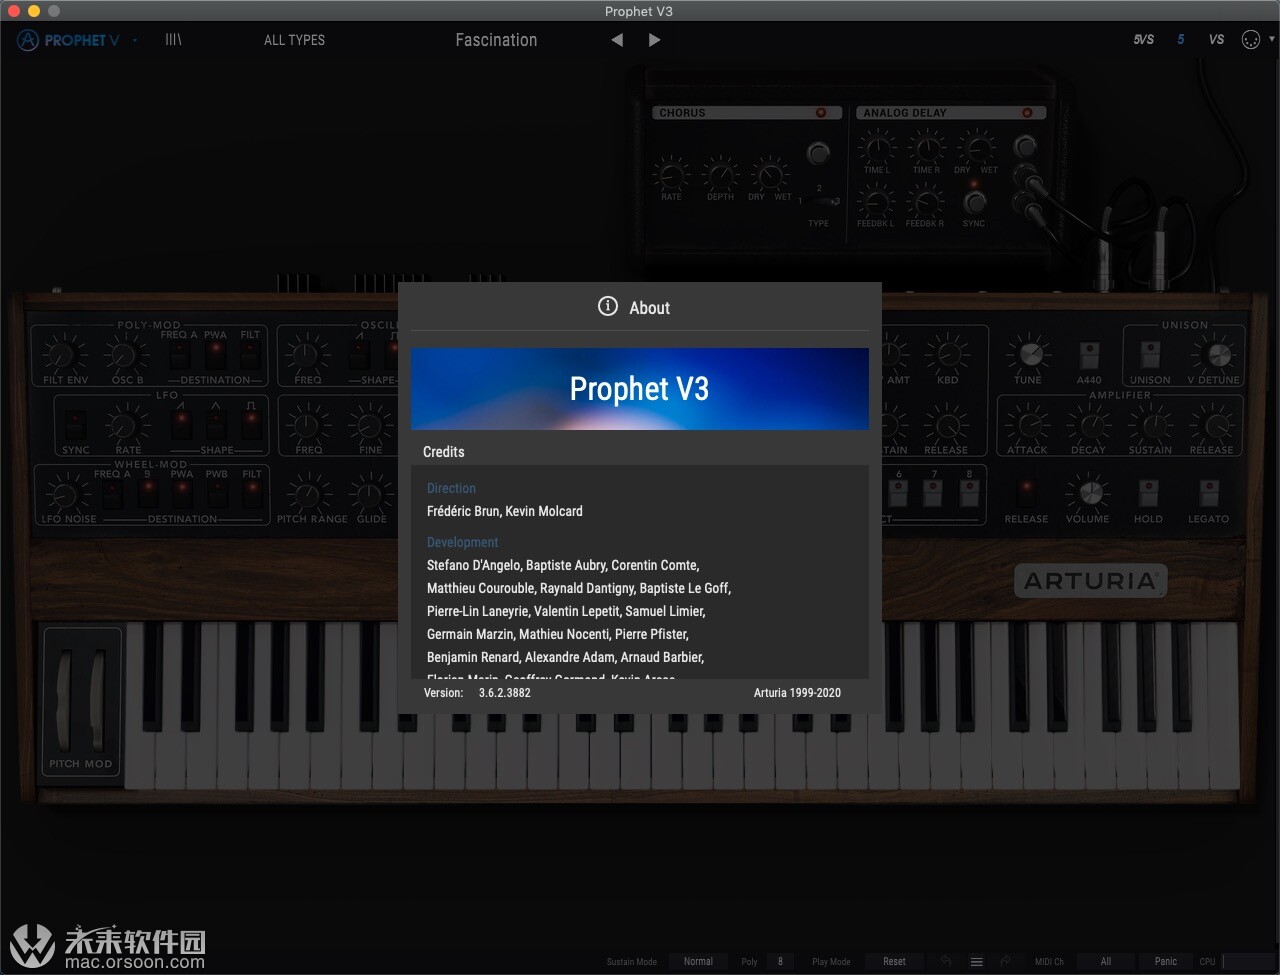The image size is (1280, 975).
Task: Click the redo arrow in bottom bar
Action: pos(1006,961)
